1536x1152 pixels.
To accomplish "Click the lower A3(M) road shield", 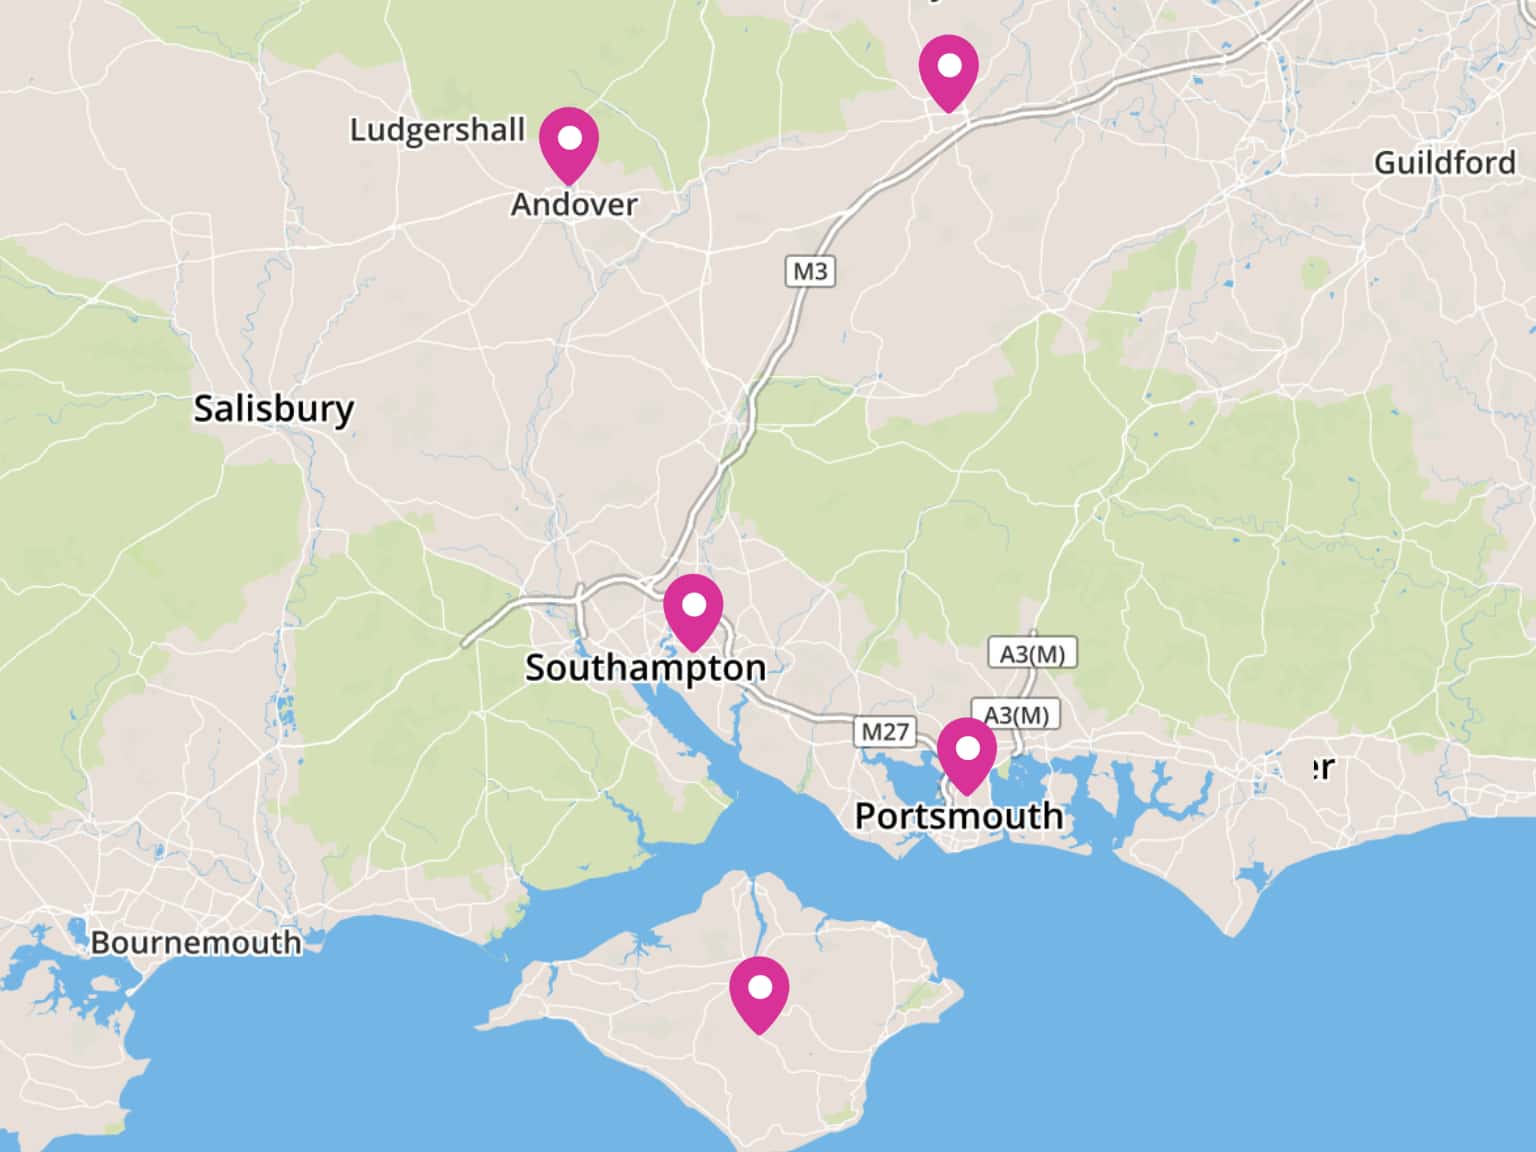I will click(1016, 715).
